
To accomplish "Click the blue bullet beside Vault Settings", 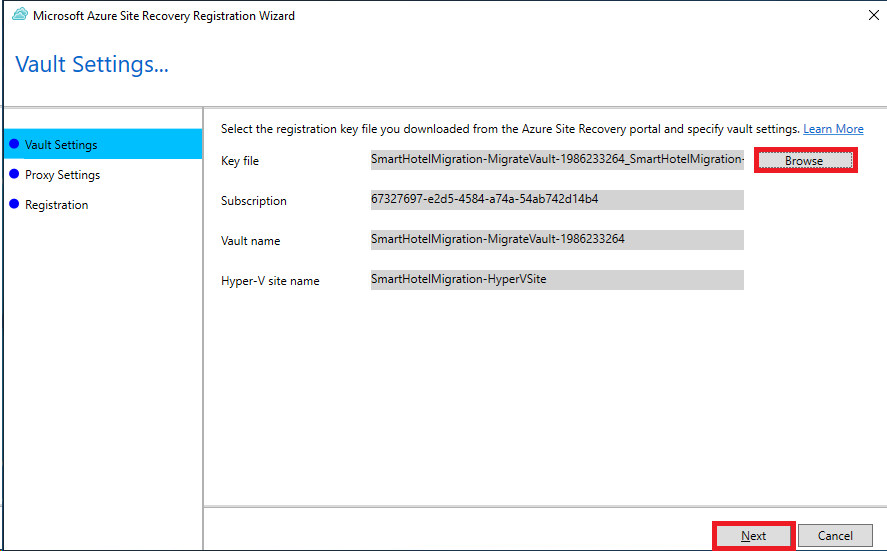I will (14, 144).
